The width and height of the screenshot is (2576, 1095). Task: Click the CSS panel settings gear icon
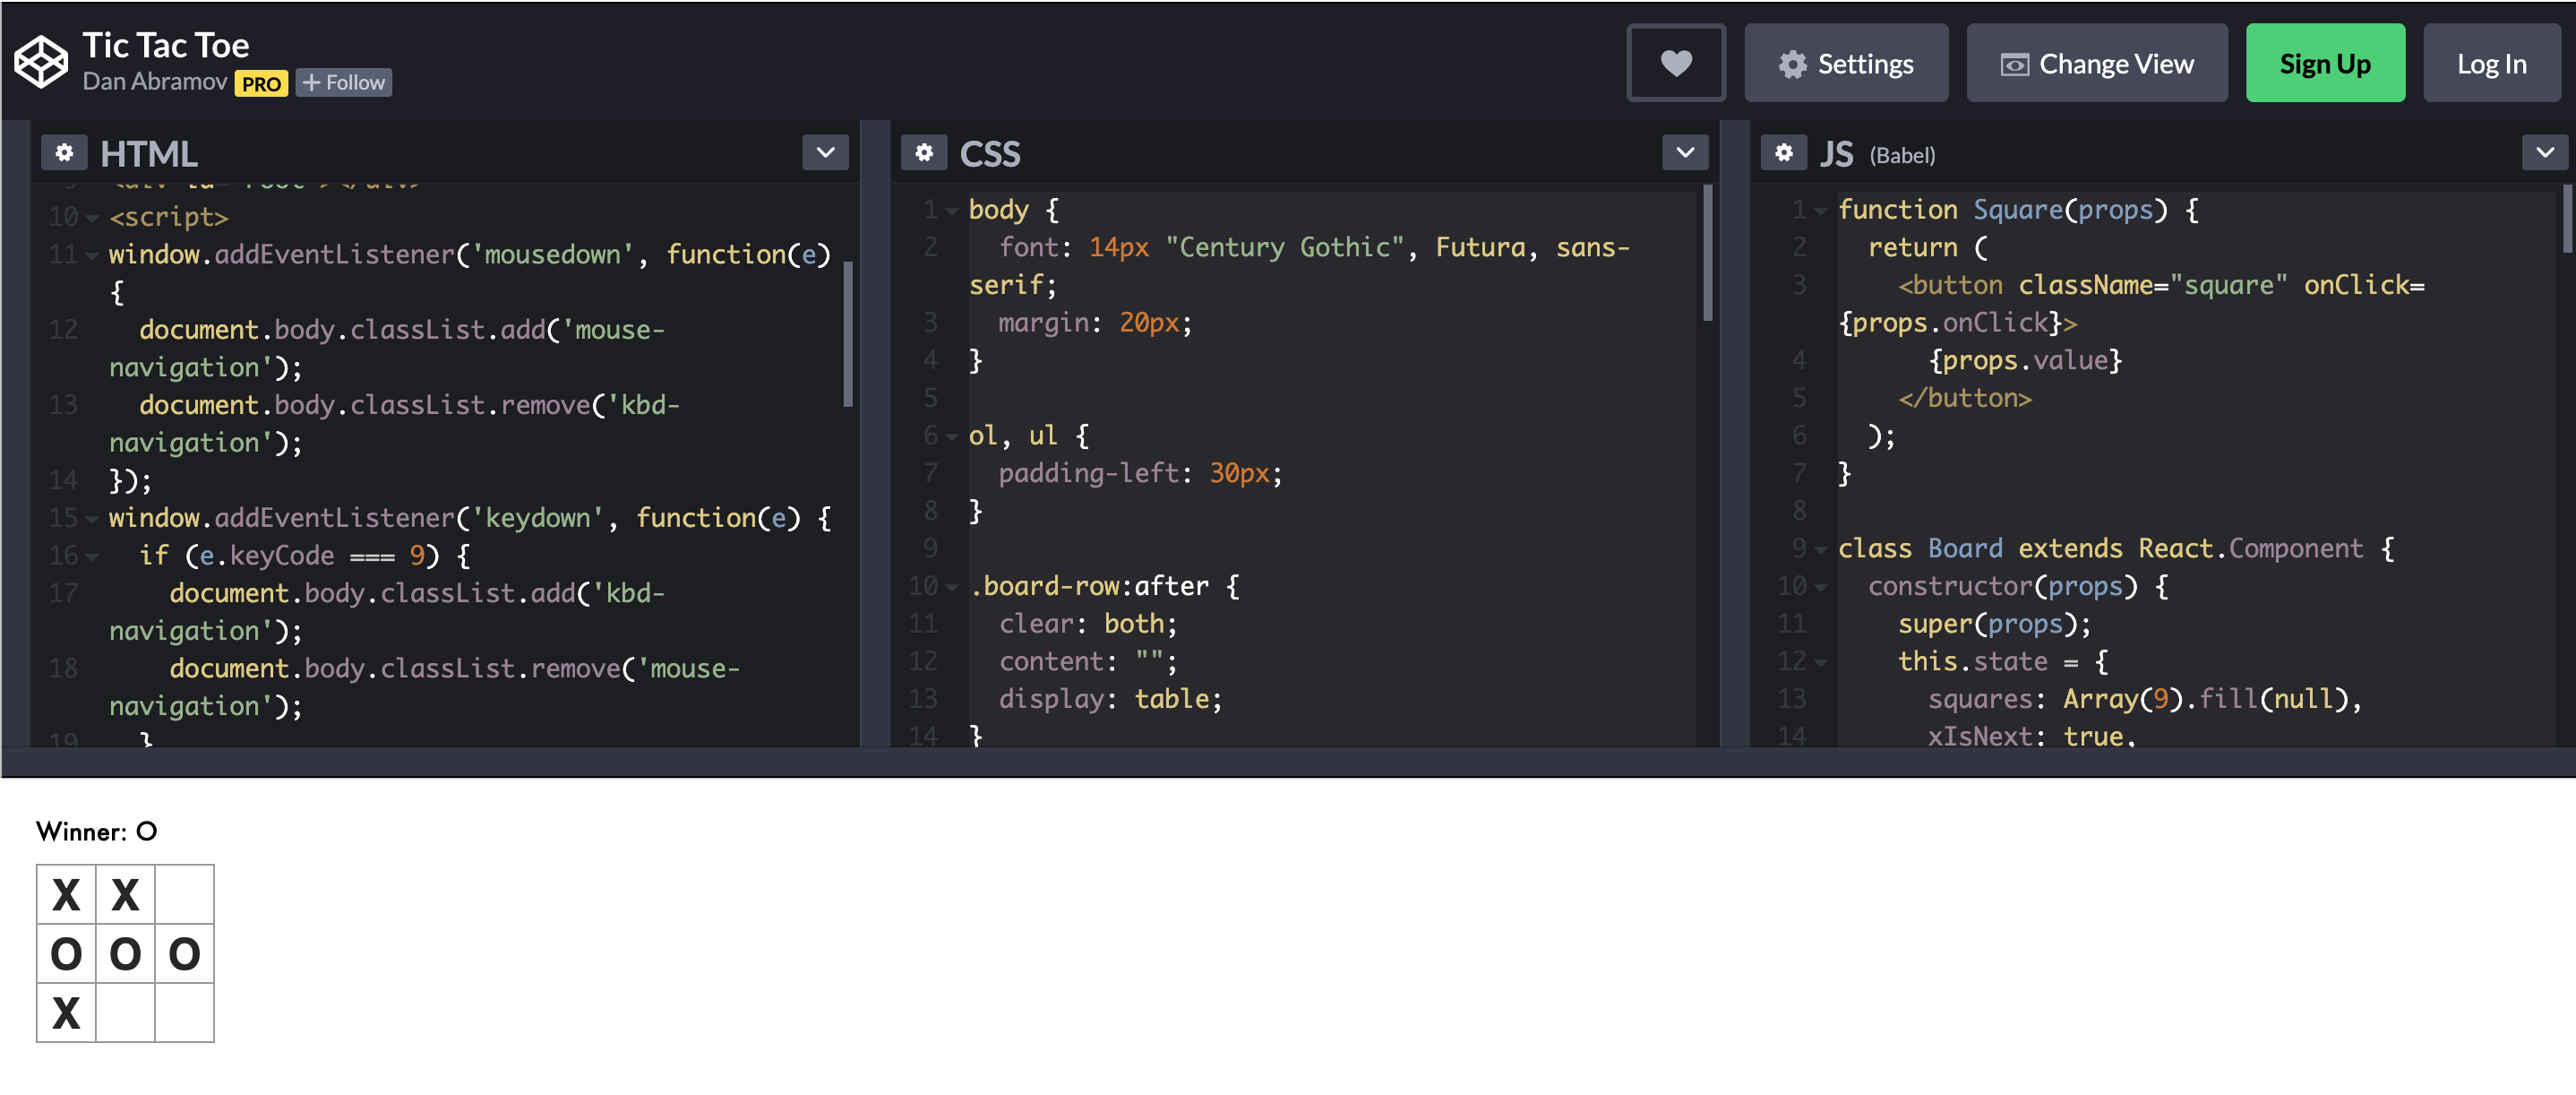(926, 153)
